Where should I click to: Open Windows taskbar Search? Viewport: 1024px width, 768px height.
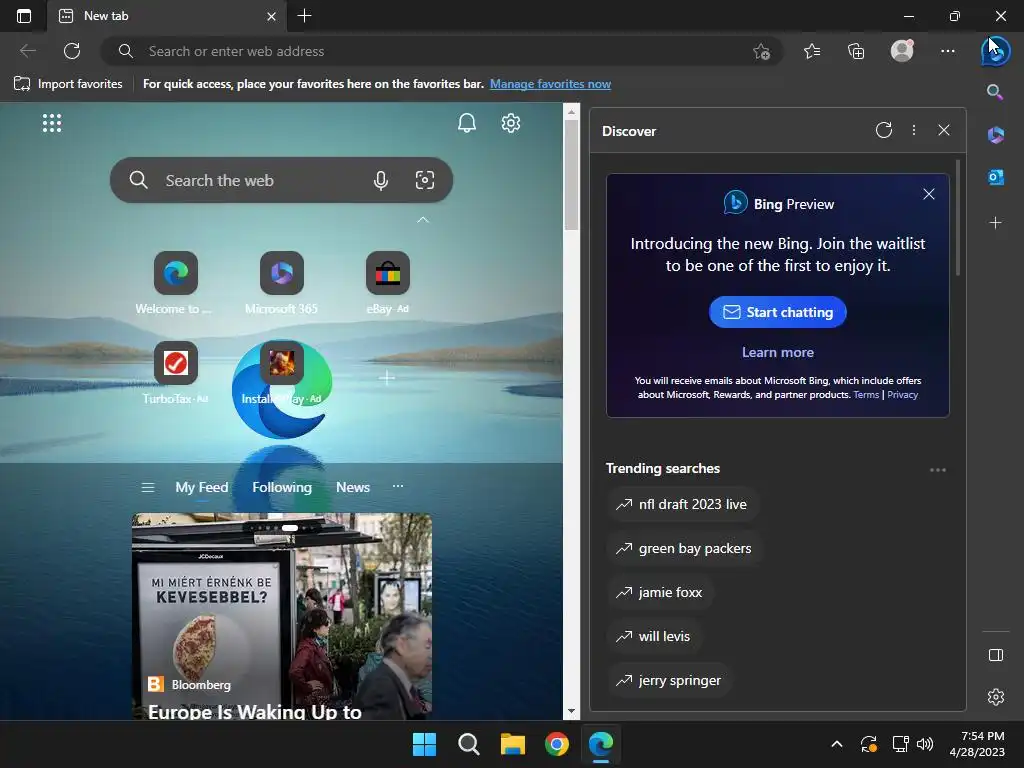coord(468,744)
